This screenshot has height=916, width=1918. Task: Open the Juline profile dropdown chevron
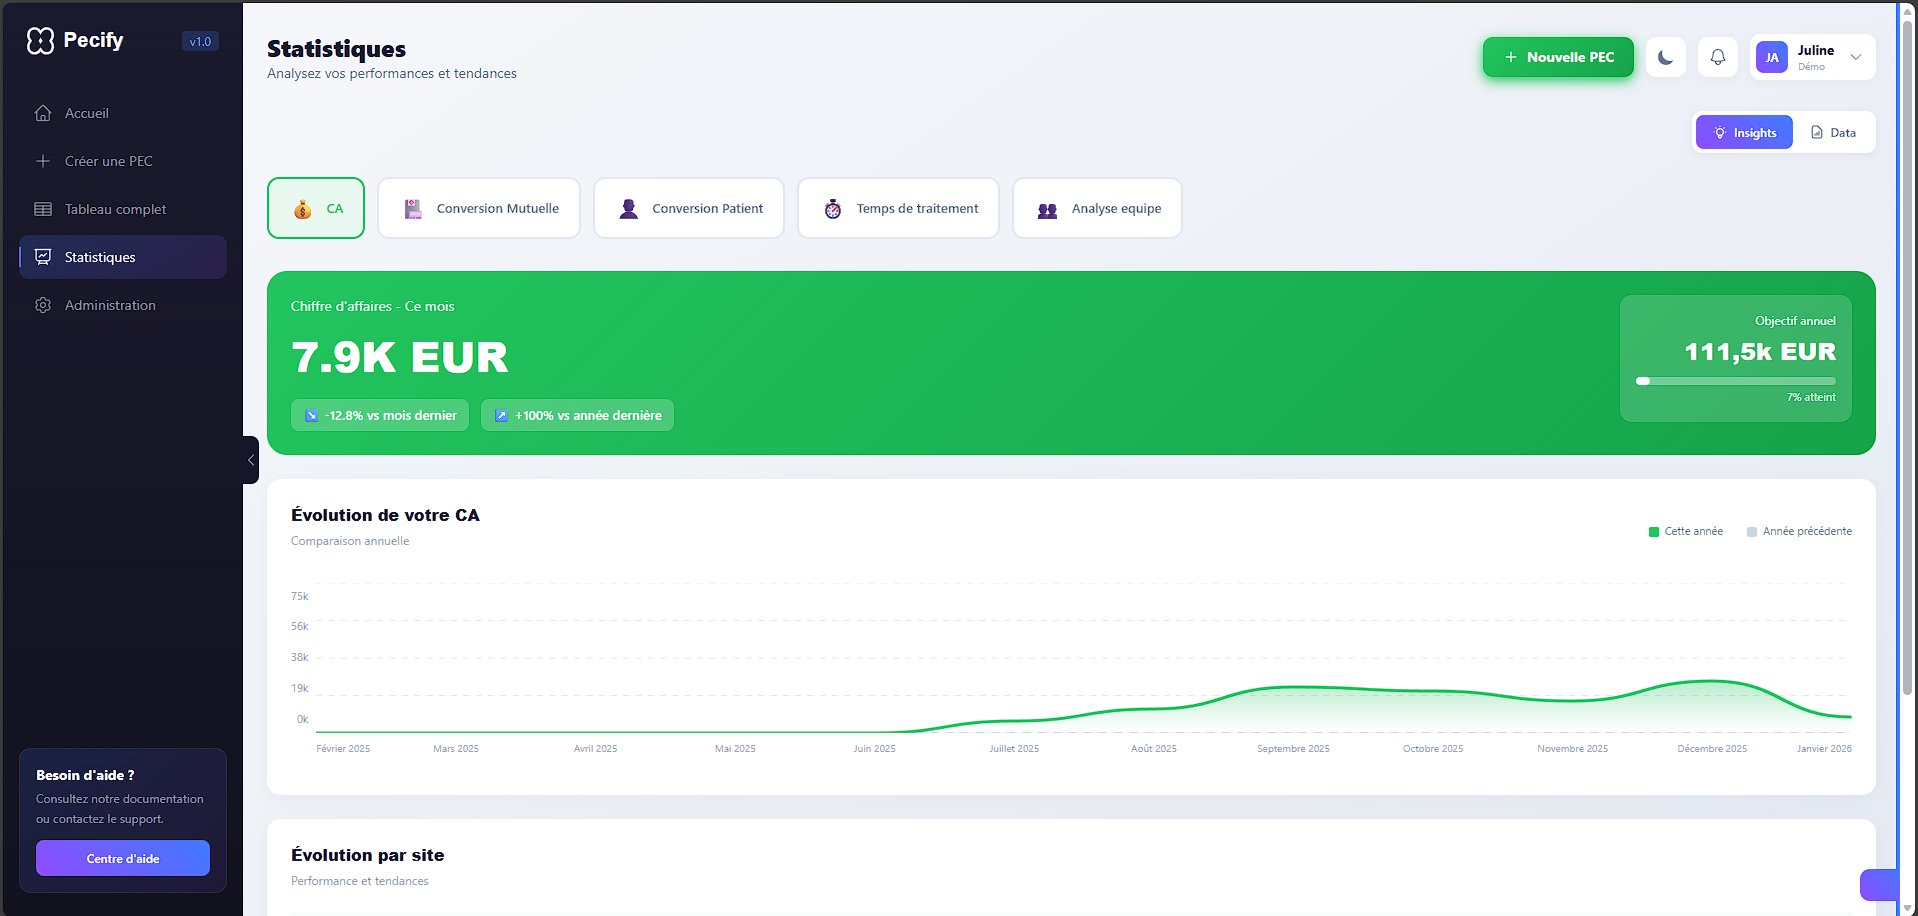(1855, 57)
